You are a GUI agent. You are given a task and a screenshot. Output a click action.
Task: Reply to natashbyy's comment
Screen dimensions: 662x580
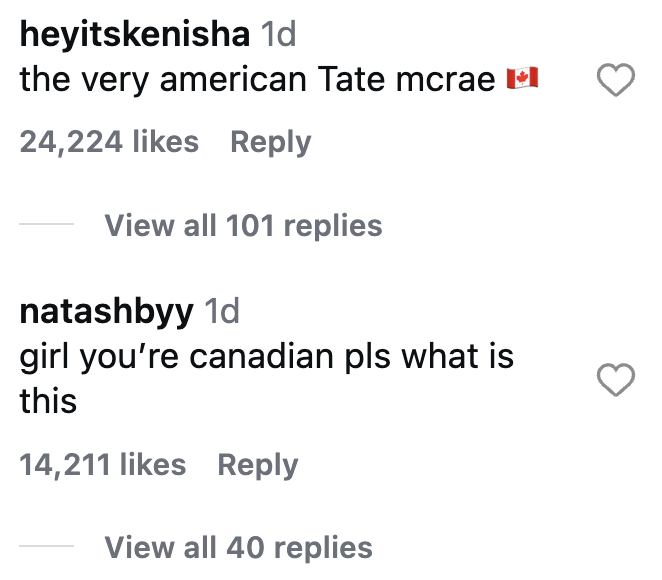[x=257, y=465]
